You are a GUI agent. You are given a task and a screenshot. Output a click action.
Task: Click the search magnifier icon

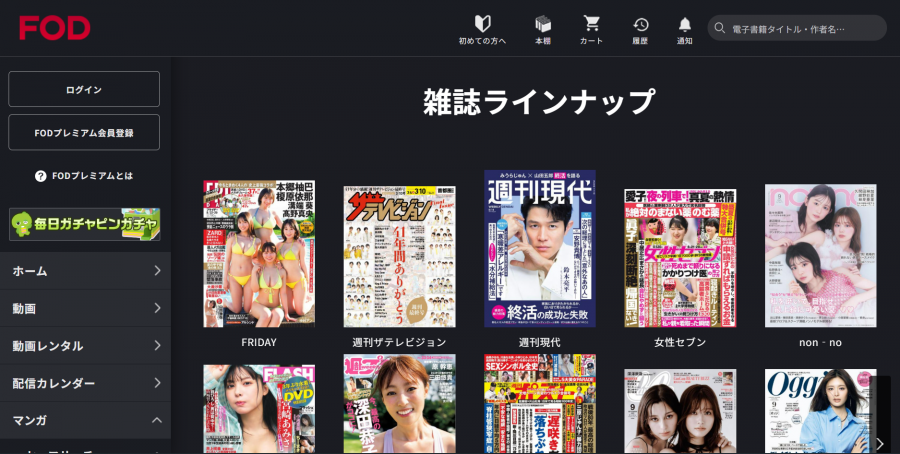point(719,28)
